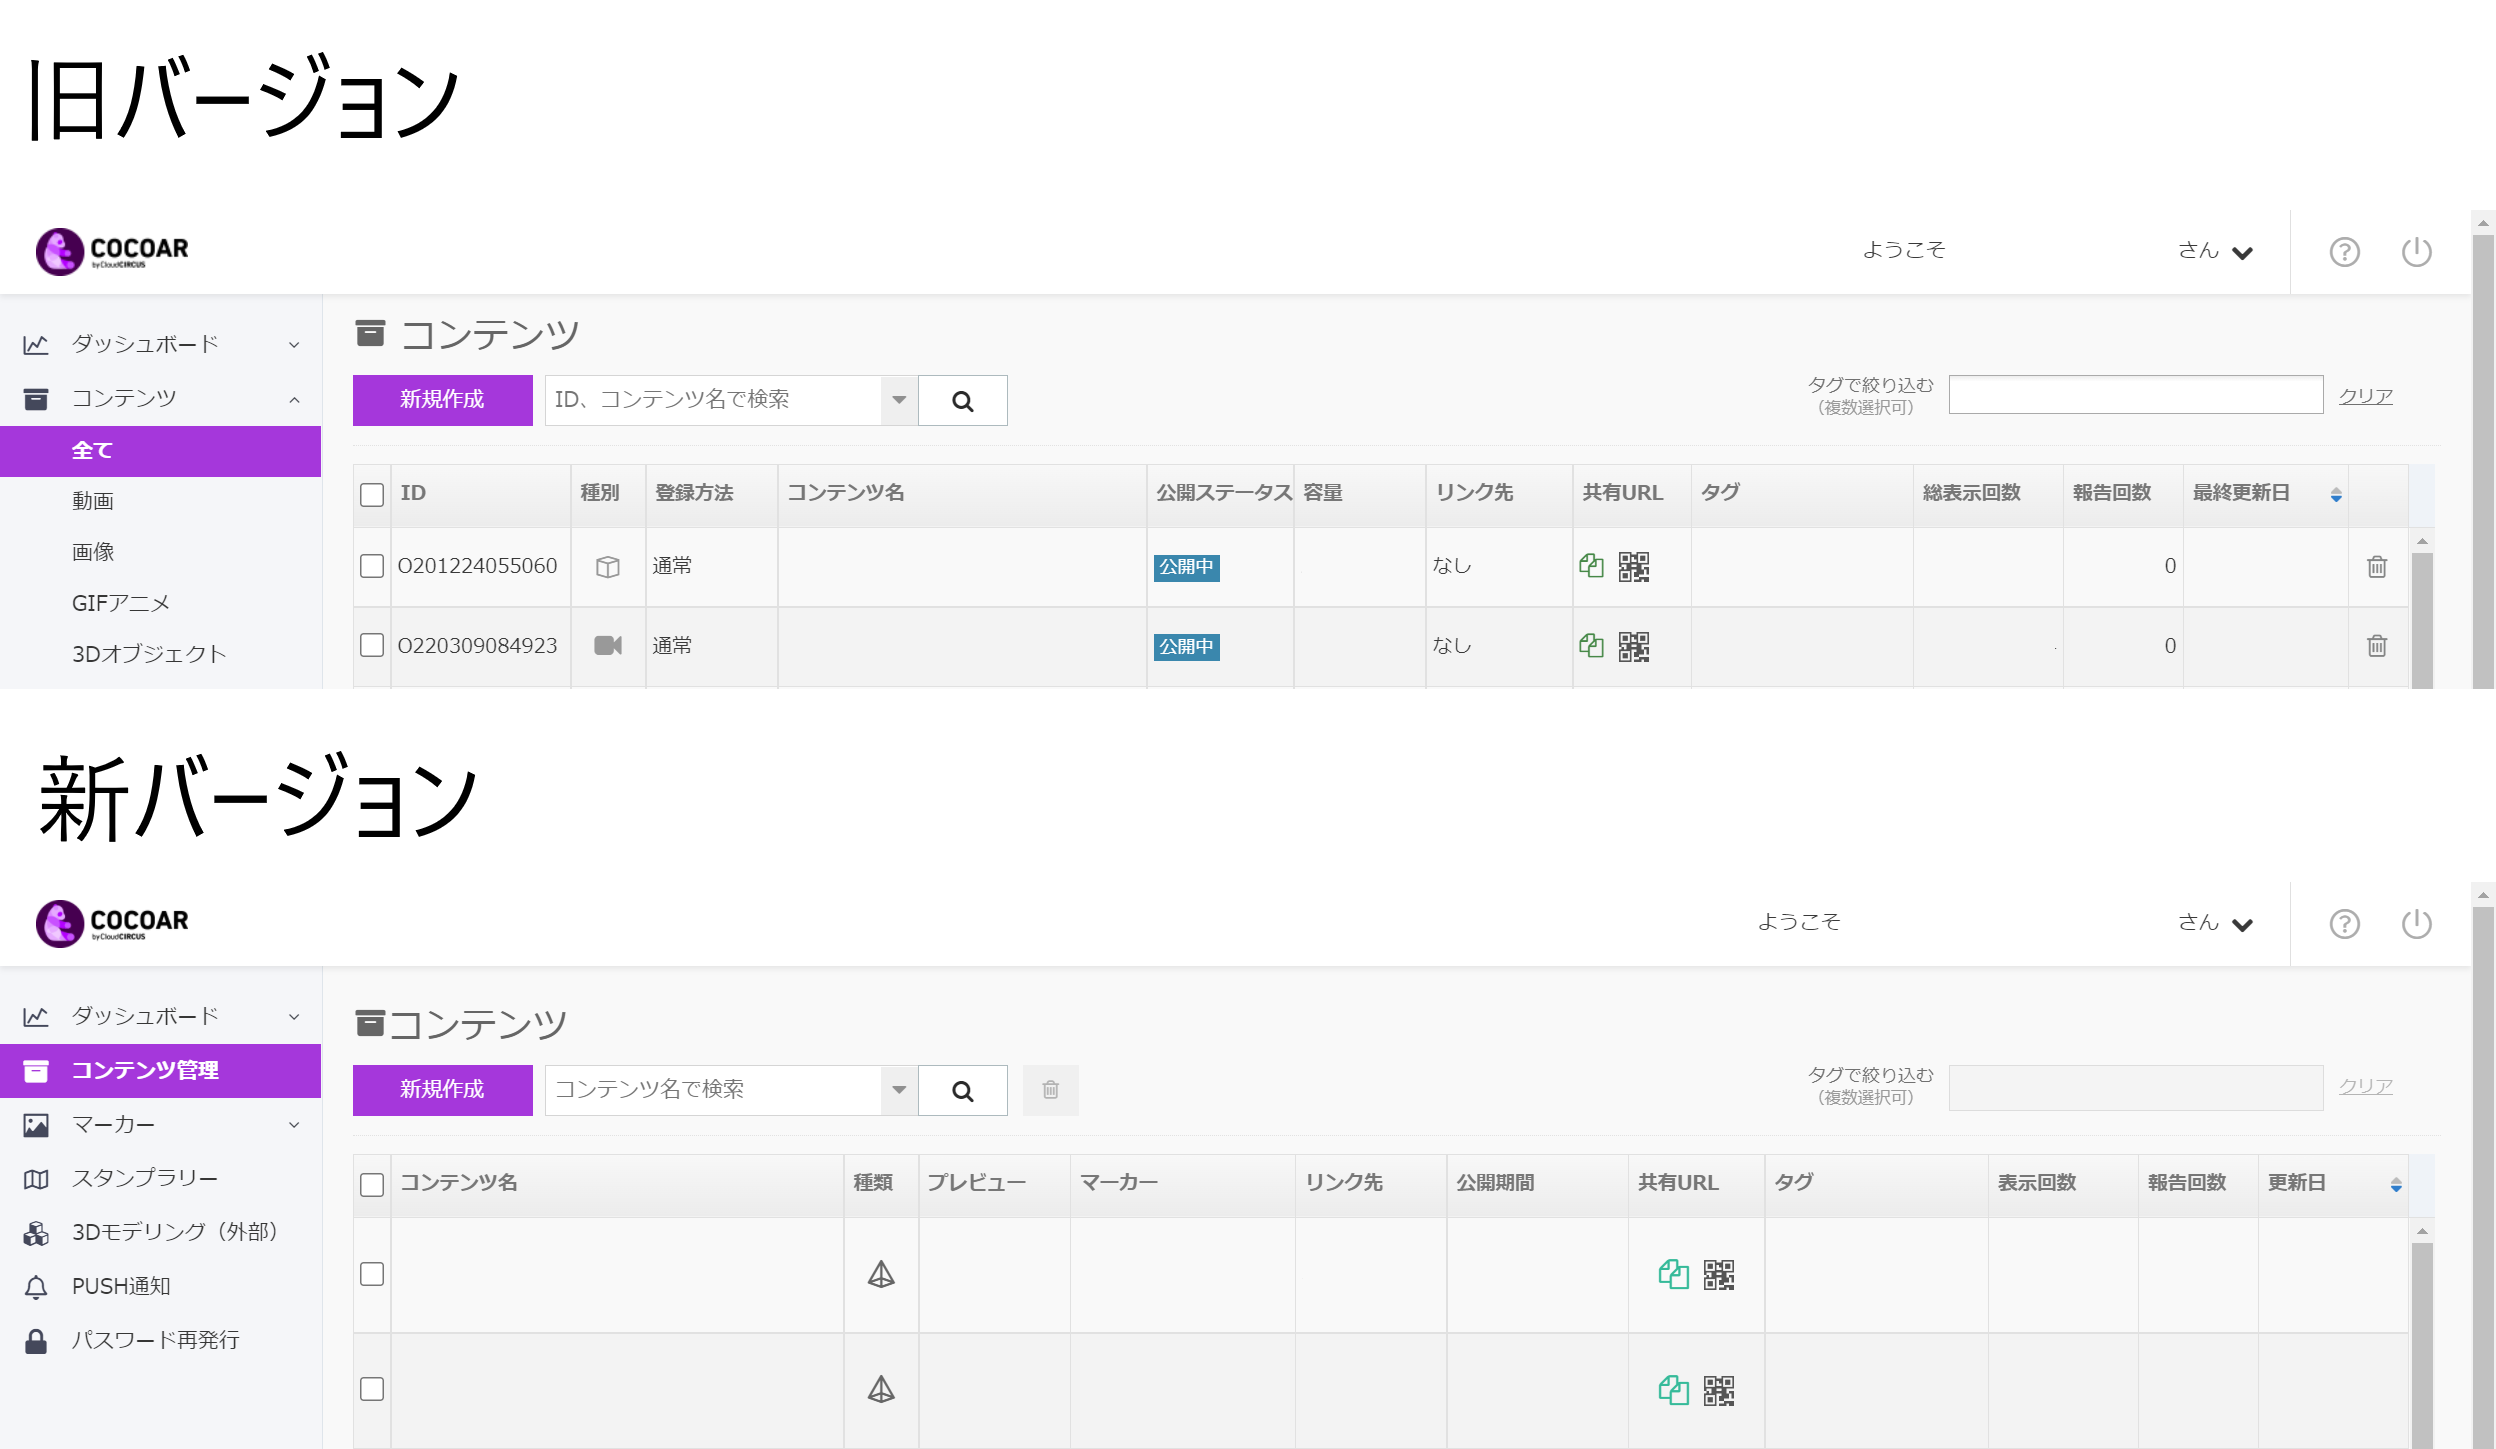The image size is (2496, 1449).
Task: Click 公開中 status badge for O201224055060
Action: [x=1186, y=567]
